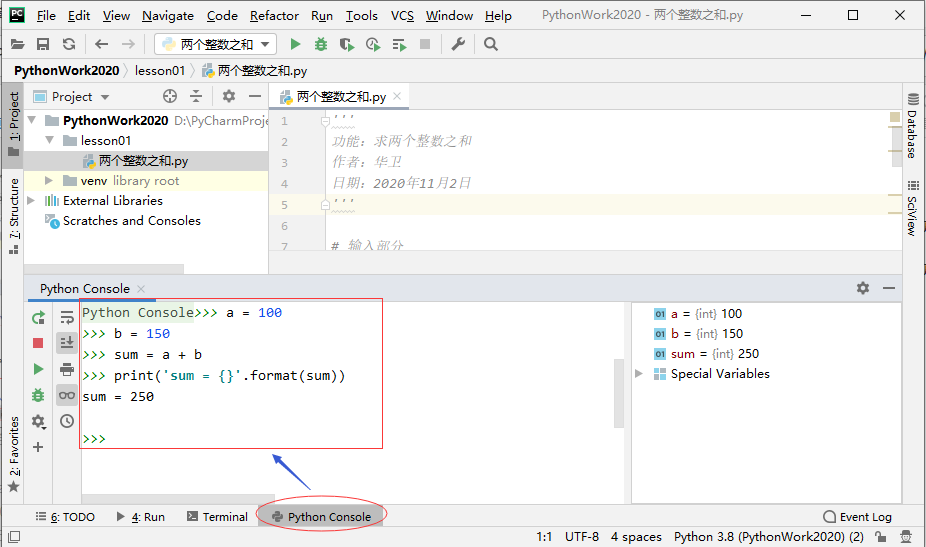
Task: Navigate forward with the right arrow
Action: tap(128, 44)
